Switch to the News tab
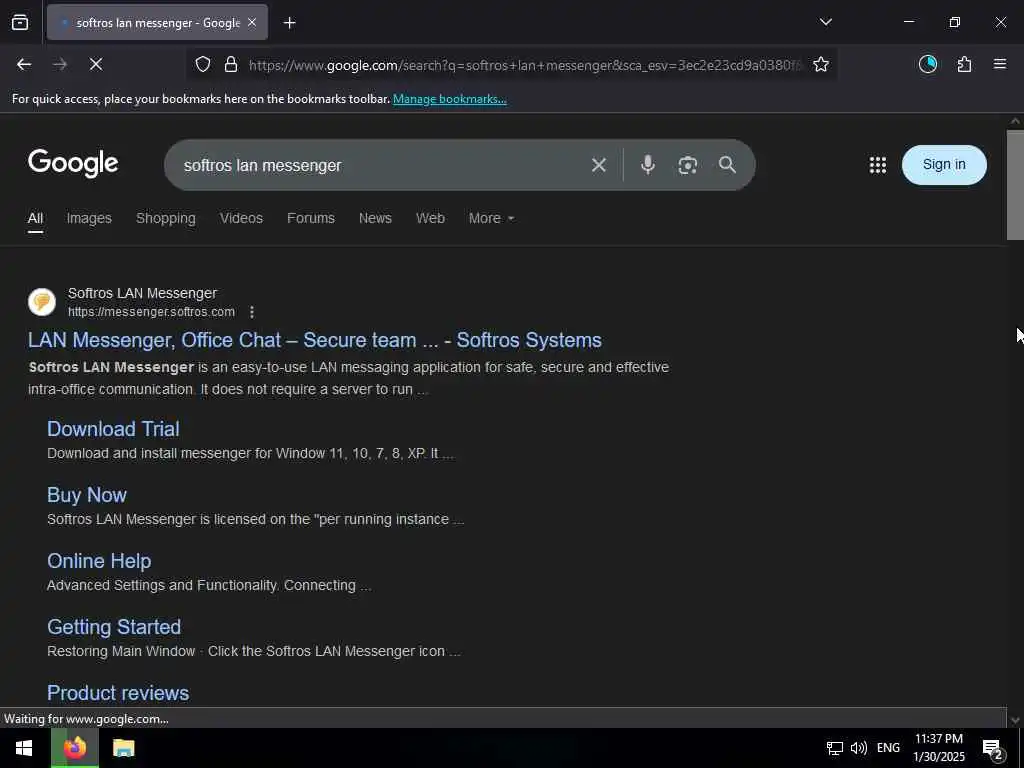 [x=376, y=218]
